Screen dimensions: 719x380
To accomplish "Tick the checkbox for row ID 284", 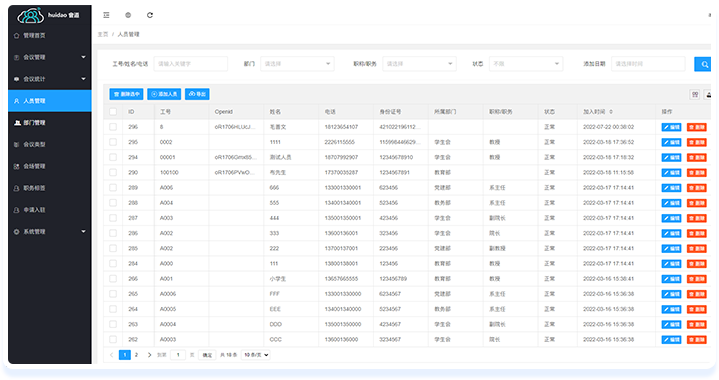I will [113, 264].
